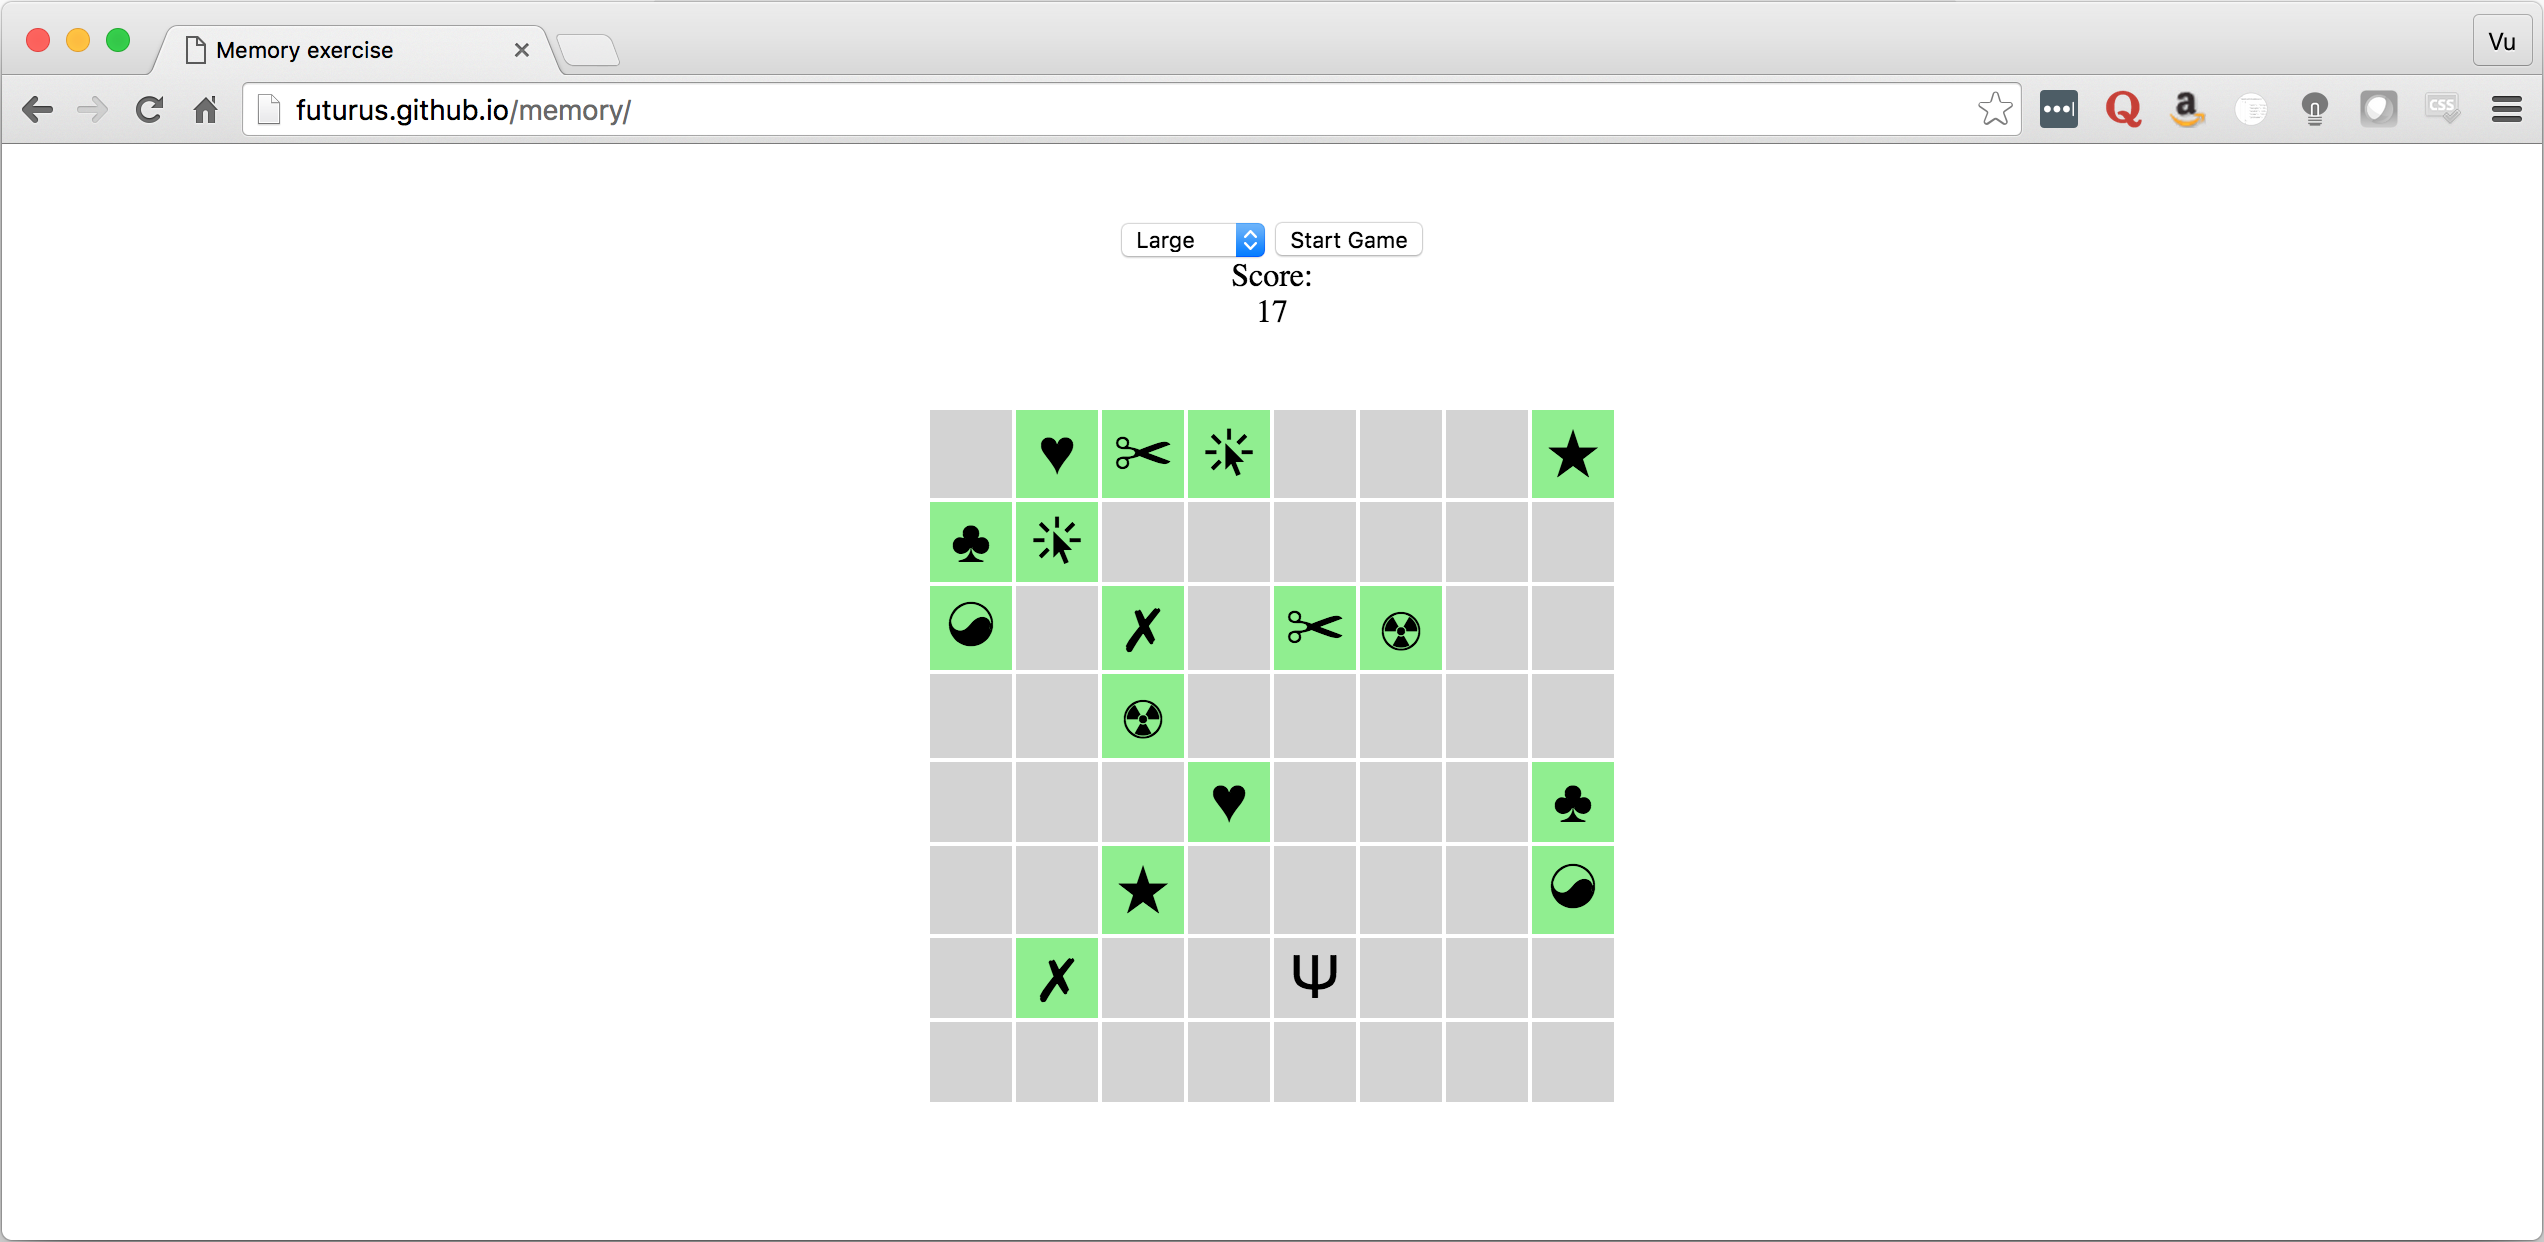Screen dimensions: 2544x1242
Task: Open the Amazon extension icon
Action: pos(2186,109)
